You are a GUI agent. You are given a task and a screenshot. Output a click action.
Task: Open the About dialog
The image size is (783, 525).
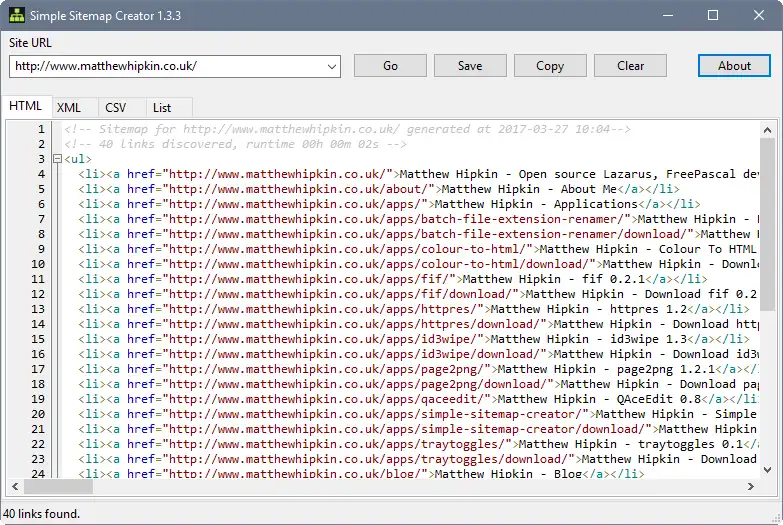click(x=734, y=66)
